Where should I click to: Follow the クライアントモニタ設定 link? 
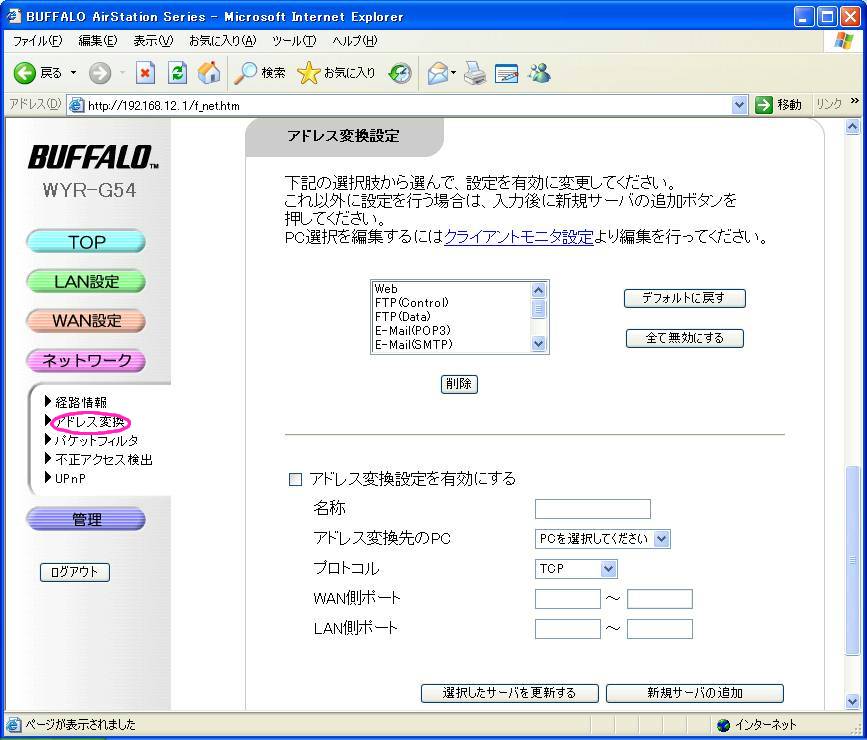coord(518,238)
